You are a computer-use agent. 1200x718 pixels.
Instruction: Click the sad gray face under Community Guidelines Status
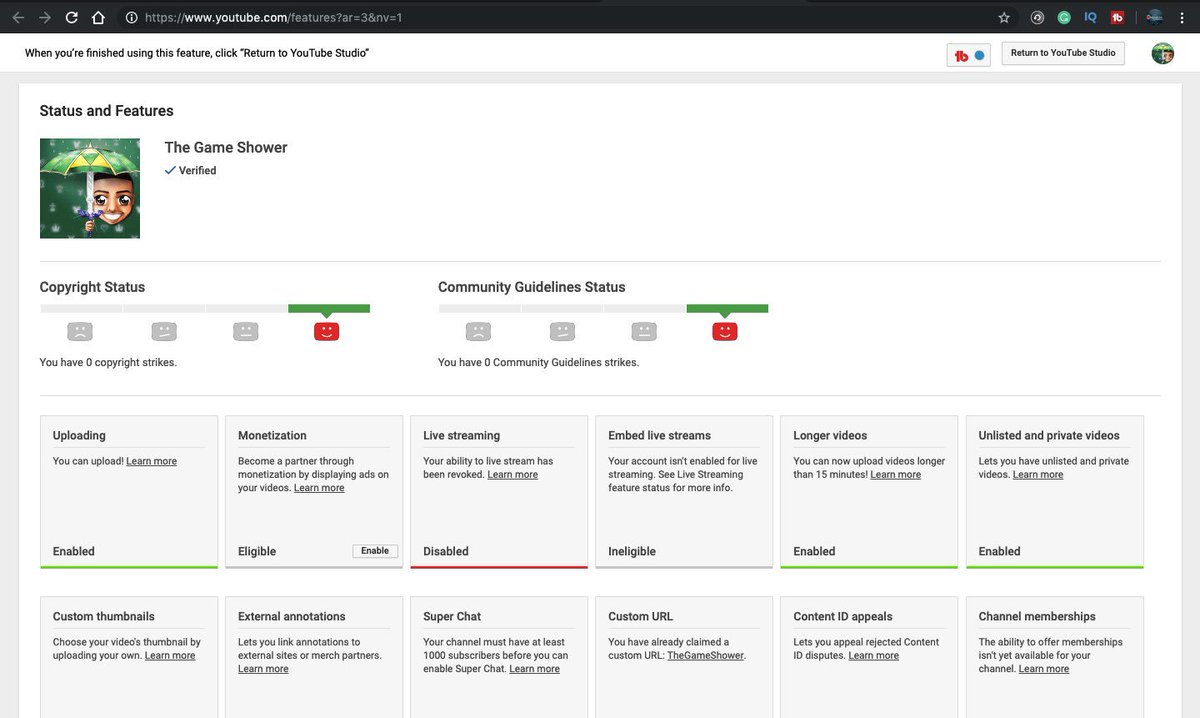pyautogui.click(x=479, y=330)
